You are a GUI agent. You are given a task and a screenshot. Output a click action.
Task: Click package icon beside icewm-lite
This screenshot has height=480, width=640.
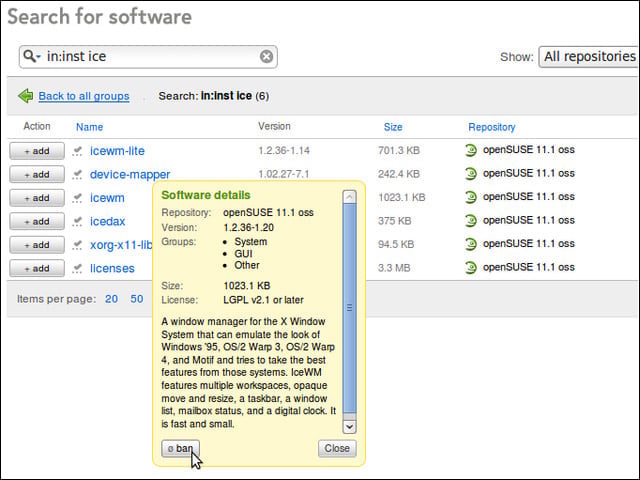pos(77,151)
